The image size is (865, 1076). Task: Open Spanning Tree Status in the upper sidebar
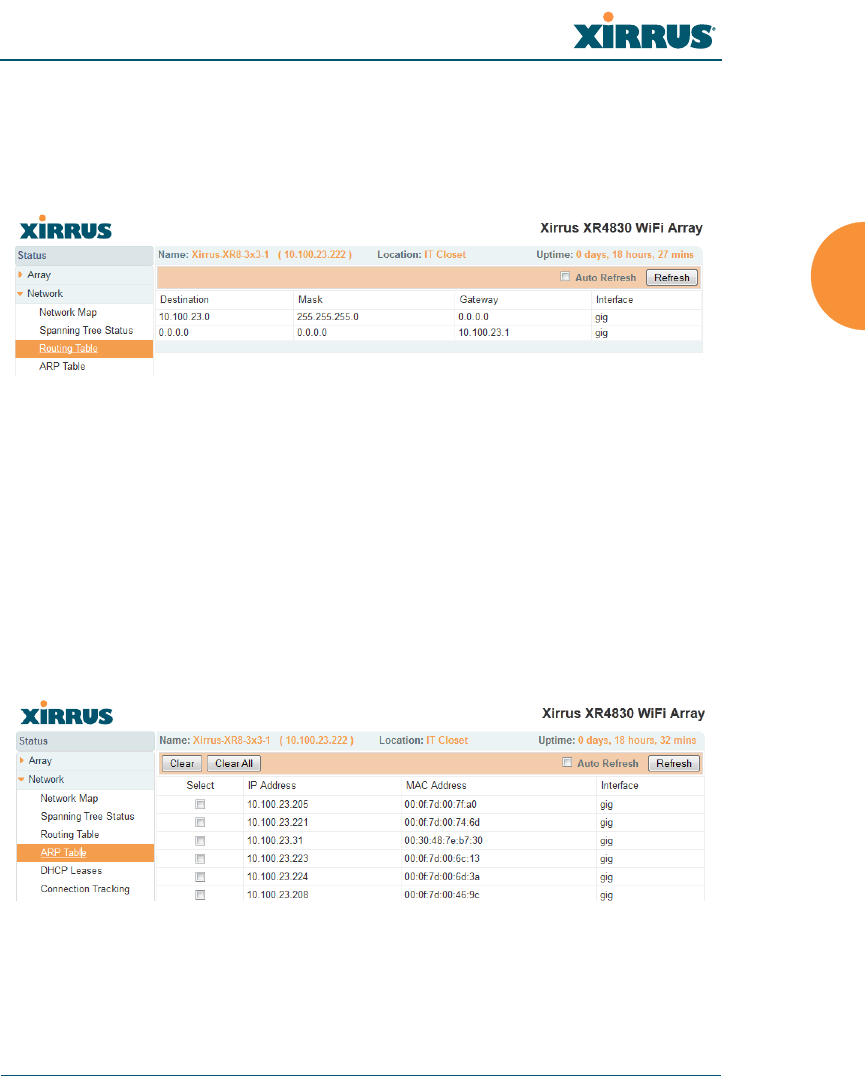pyautogui.click(x=86, y=330)
